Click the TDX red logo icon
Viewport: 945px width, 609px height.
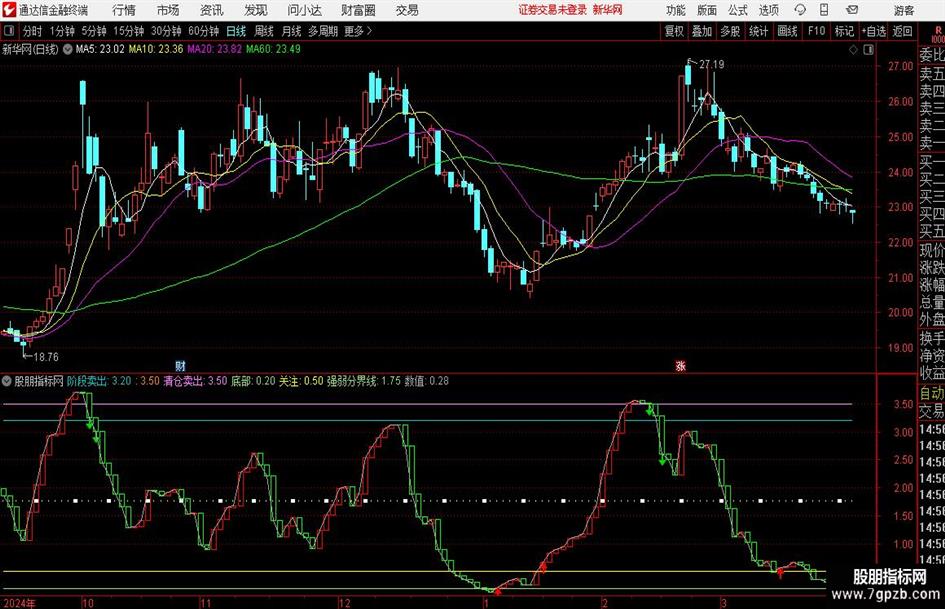(9, 10)
